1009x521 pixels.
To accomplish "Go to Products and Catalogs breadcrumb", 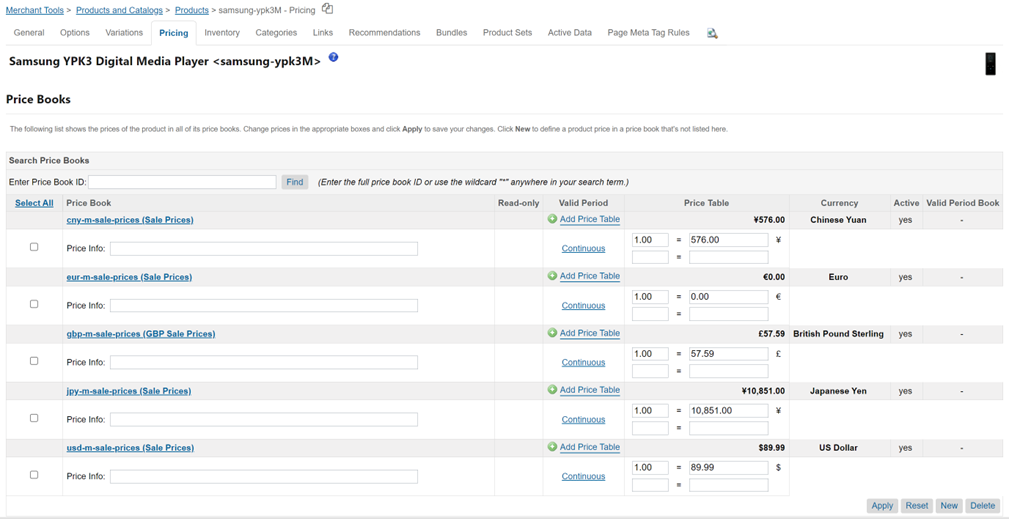I will pos(119,10).
